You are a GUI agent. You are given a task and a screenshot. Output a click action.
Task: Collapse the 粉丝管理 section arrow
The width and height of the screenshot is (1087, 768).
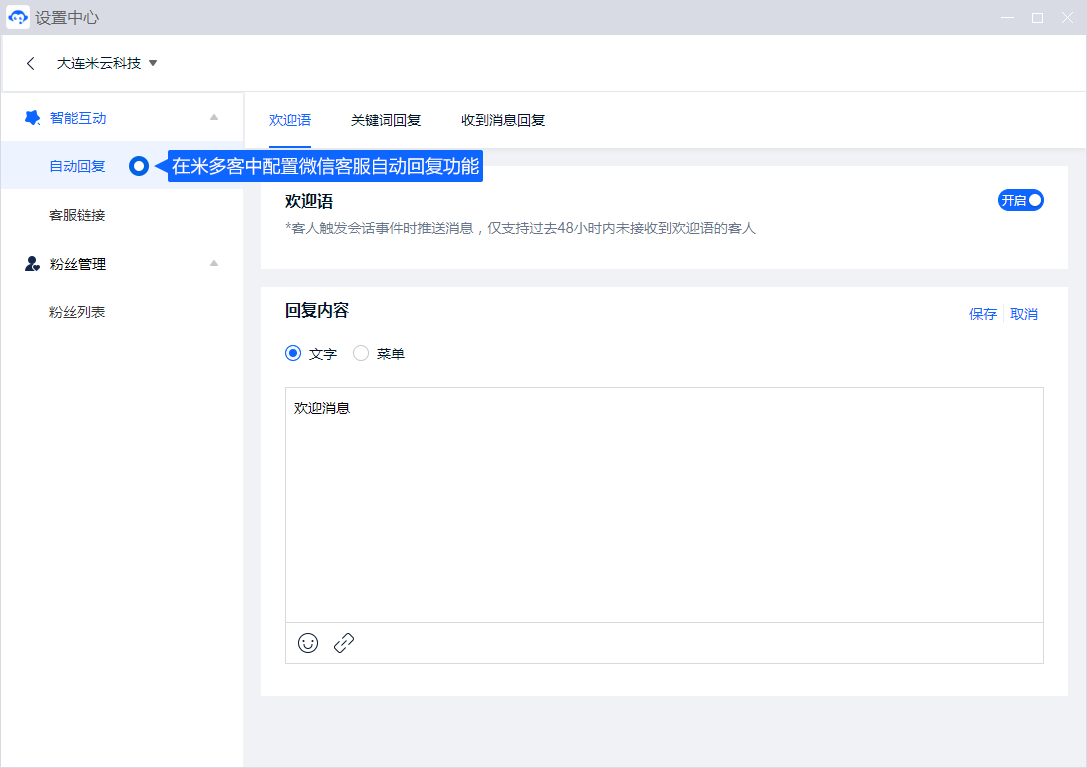tap(213, 264)
